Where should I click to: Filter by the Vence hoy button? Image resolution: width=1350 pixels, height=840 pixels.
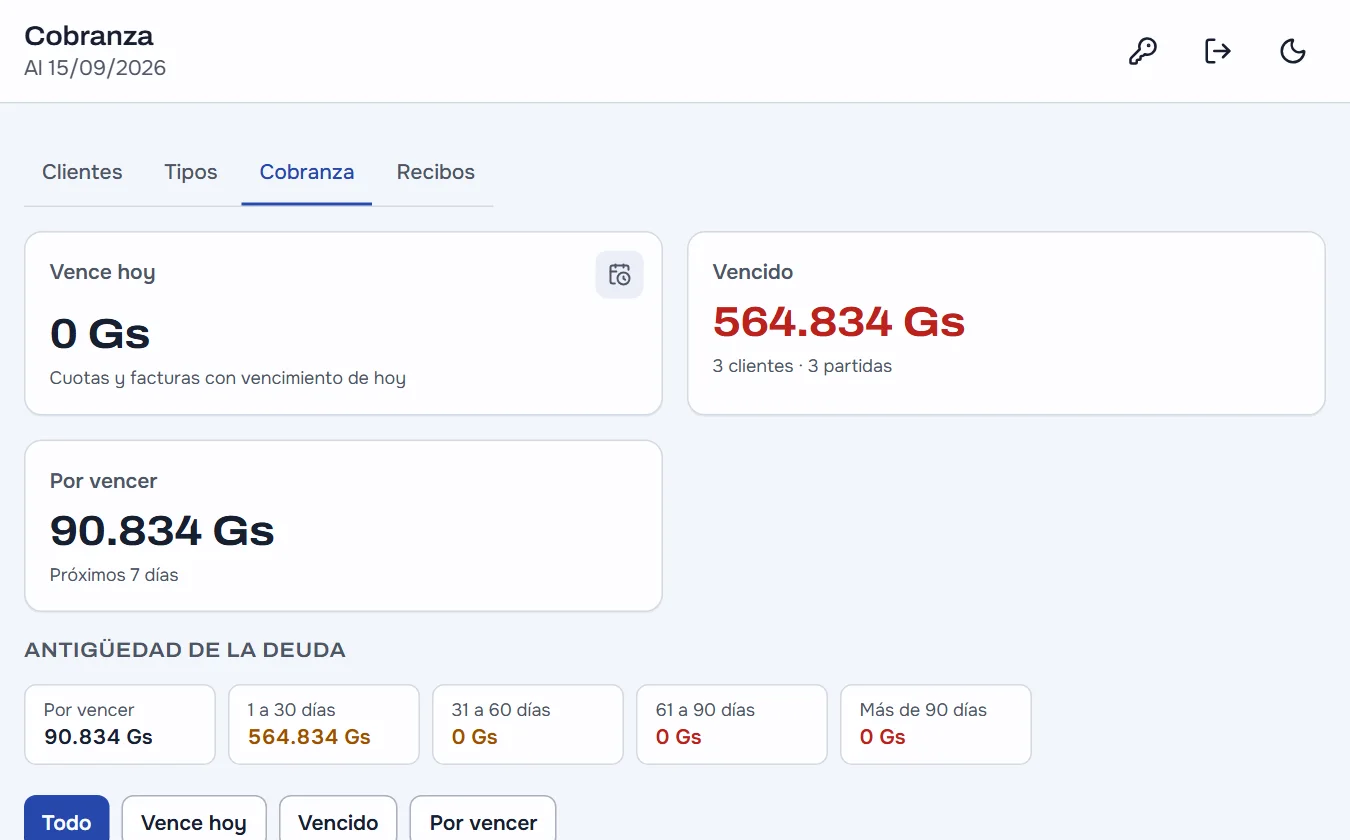[194, 822]
